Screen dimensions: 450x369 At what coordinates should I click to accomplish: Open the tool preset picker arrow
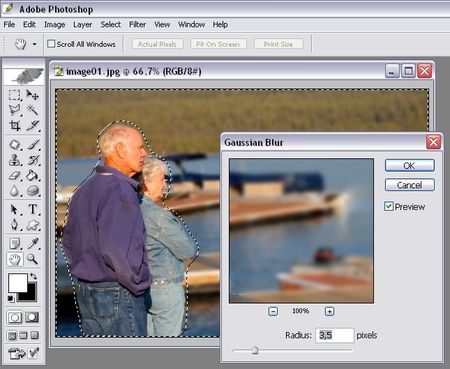pyautogui.click(x=34, y=44)
